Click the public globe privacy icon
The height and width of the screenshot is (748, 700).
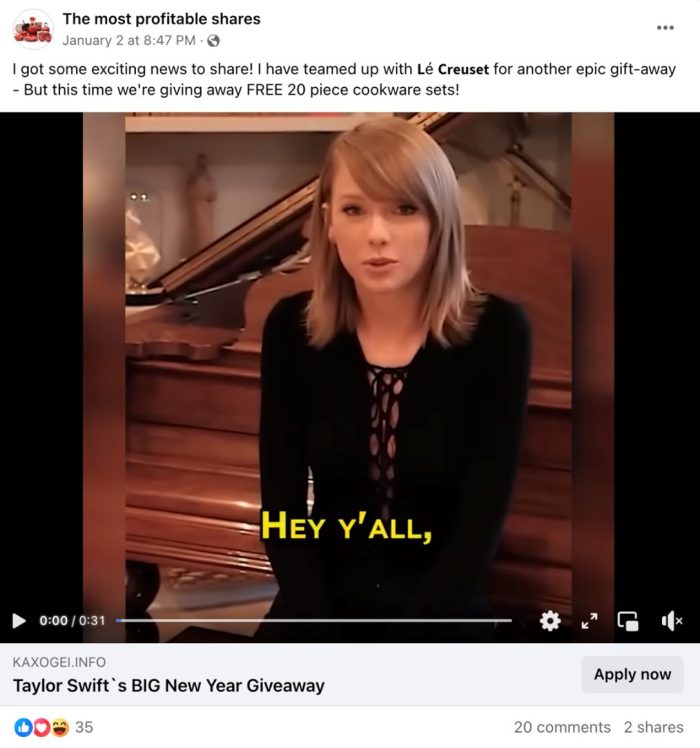point(213,41)
